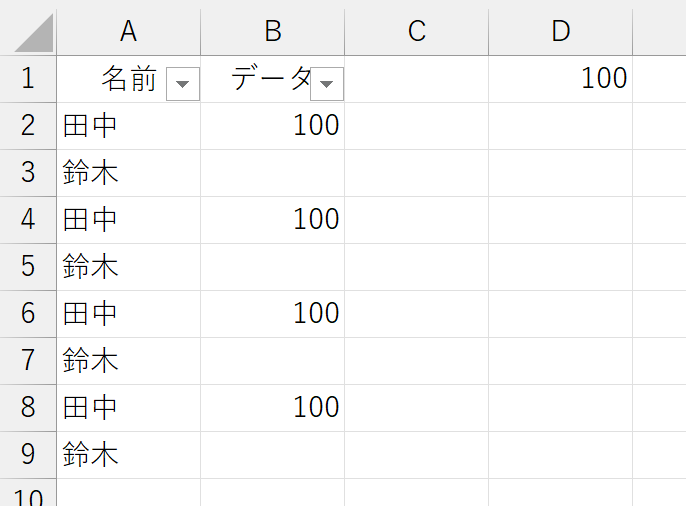Click cell A2 containing 田中
Image resolution: width=686 pixels, height=506 pixels.
tap(129, 126)
